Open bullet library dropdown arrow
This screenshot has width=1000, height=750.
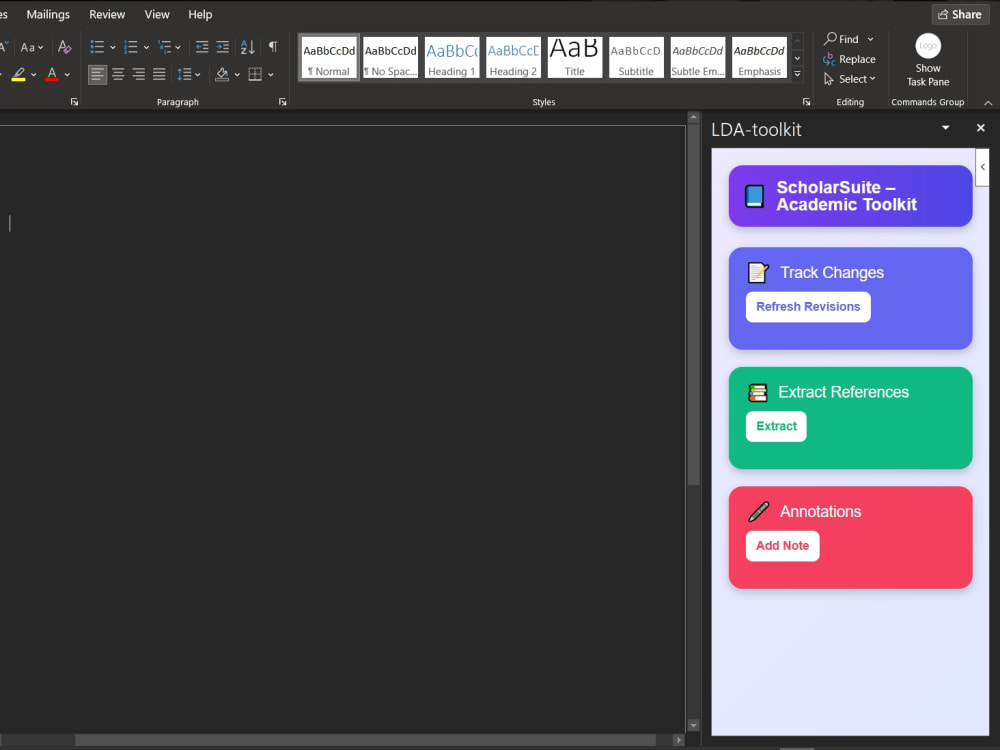(x=113, y=47)
